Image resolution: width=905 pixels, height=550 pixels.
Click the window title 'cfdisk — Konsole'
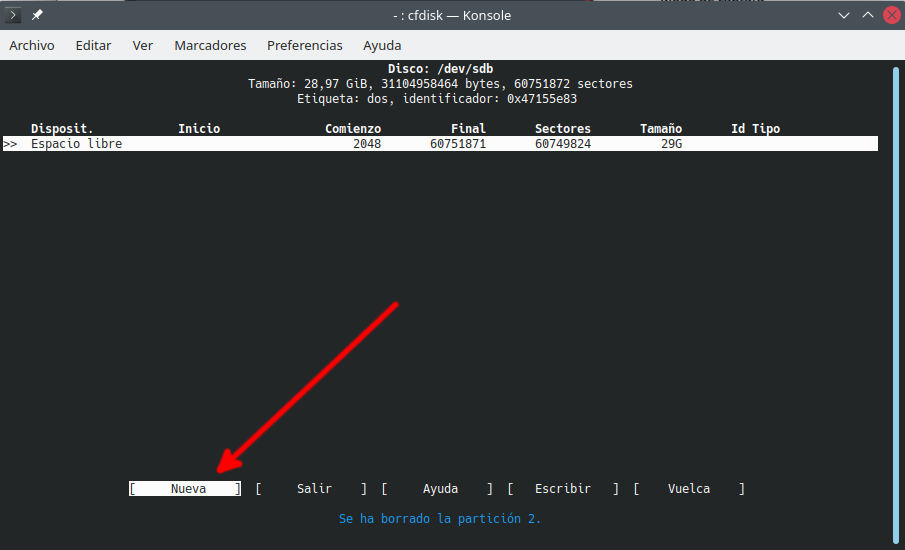[452, 15]
